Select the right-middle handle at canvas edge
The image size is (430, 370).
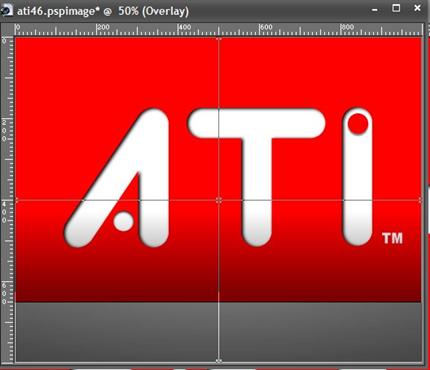click(x=421, y=200)
